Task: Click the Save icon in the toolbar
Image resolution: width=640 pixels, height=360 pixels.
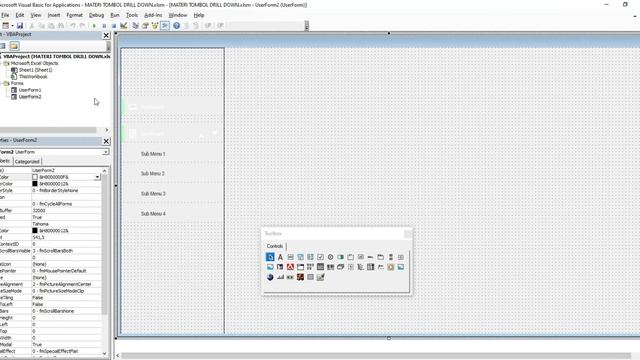Action: click(20, 26)
